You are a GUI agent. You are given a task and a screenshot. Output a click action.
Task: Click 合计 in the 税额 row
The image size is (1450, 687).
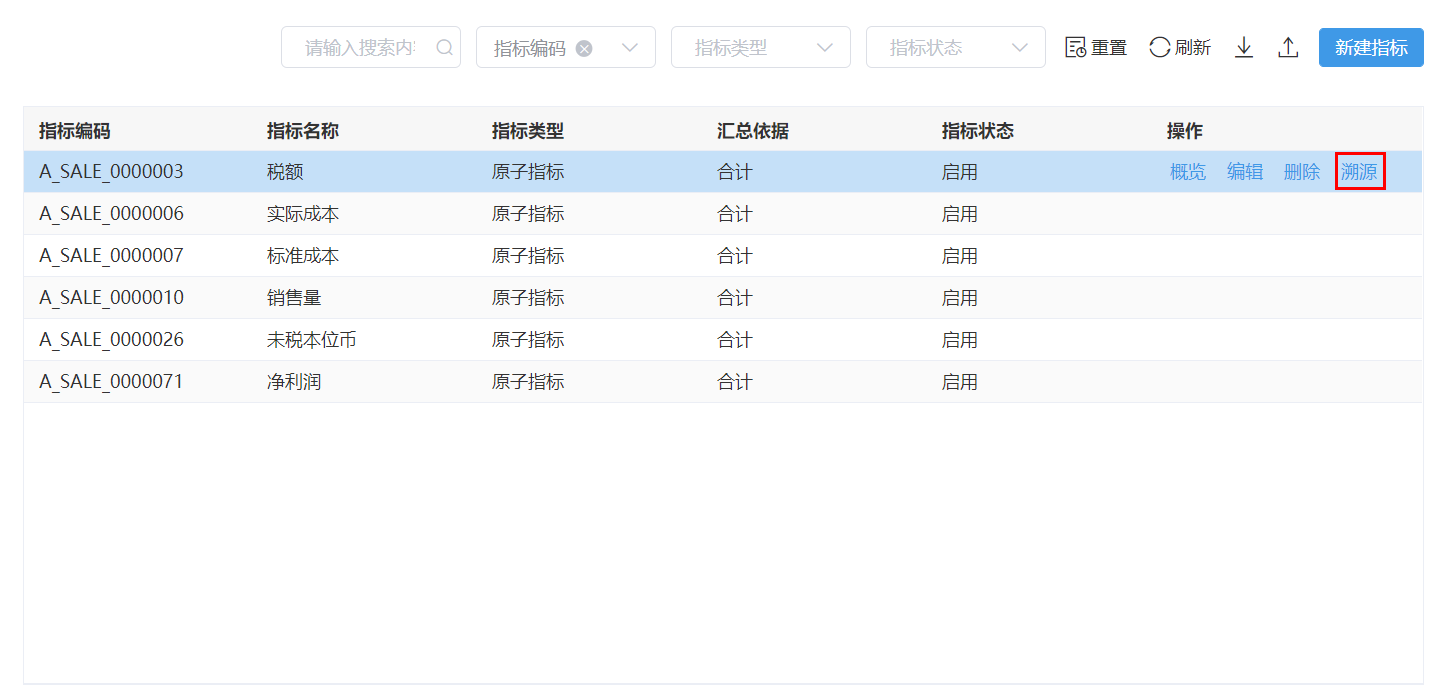[735, 172]
